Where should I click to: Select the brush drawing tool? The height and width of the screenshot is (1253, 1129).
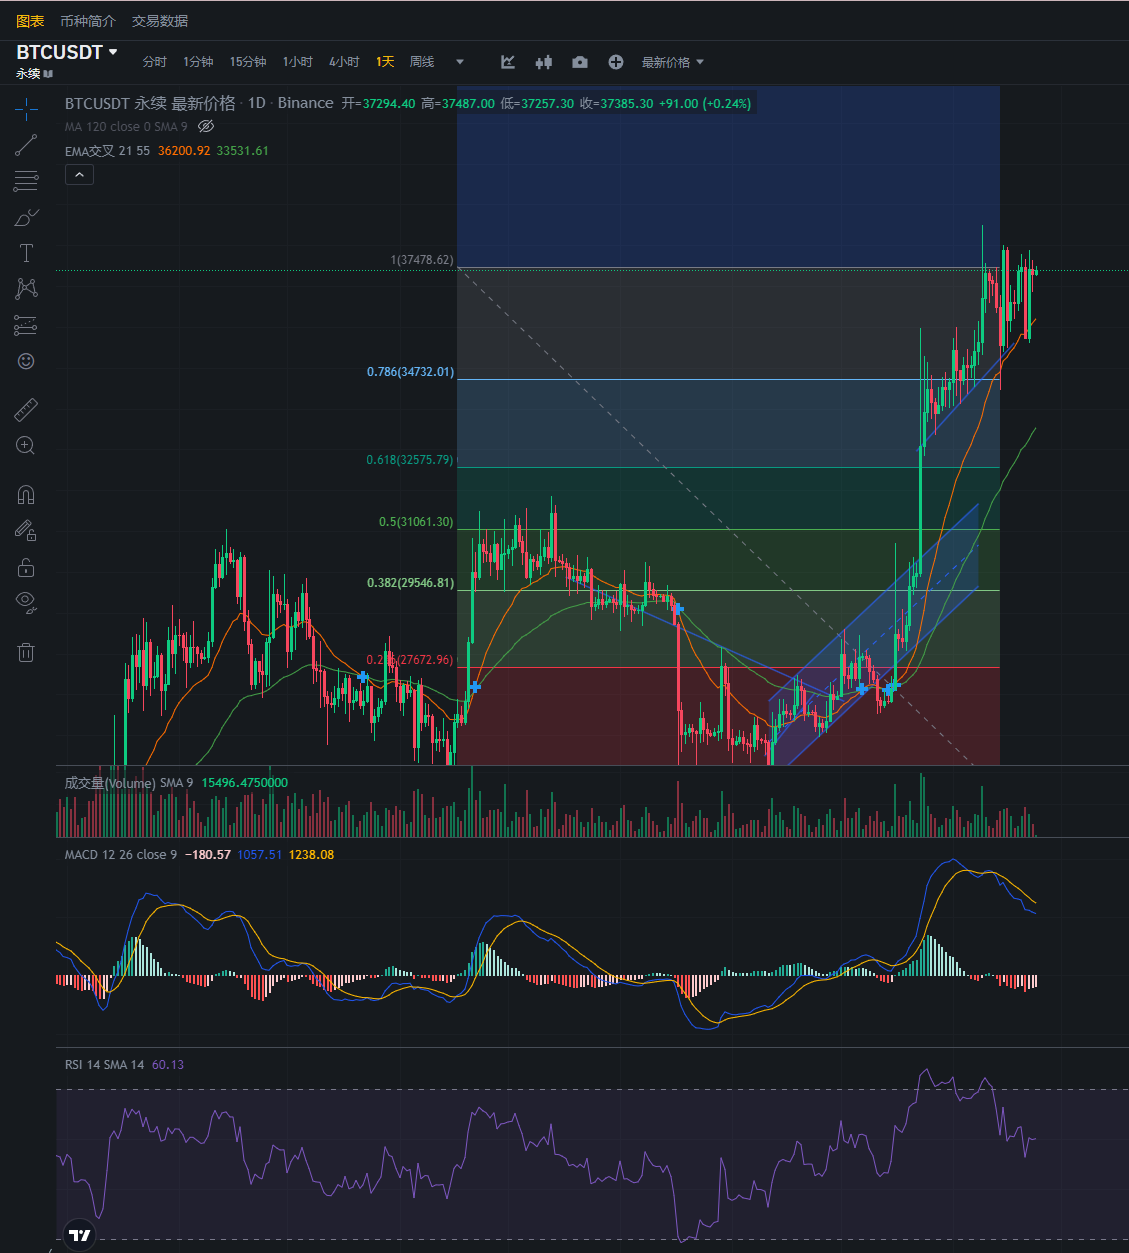pos(26,217)
